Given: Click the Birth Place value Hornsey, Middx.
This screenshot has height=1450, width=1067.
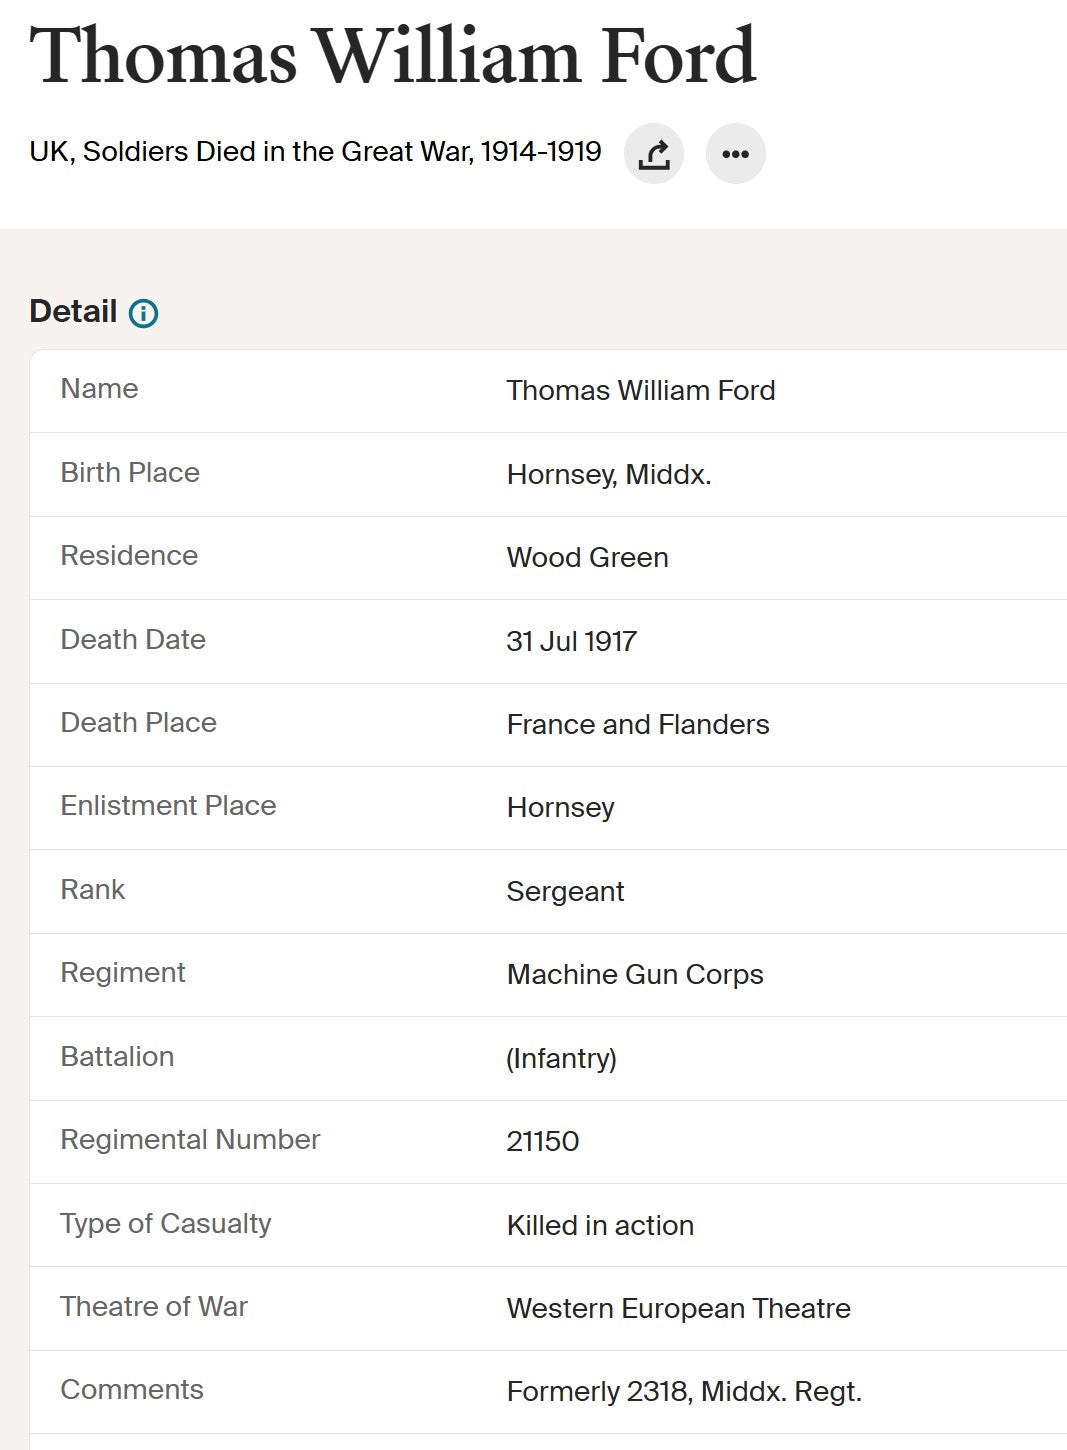Looking at the screenshot, I should 608,474.
